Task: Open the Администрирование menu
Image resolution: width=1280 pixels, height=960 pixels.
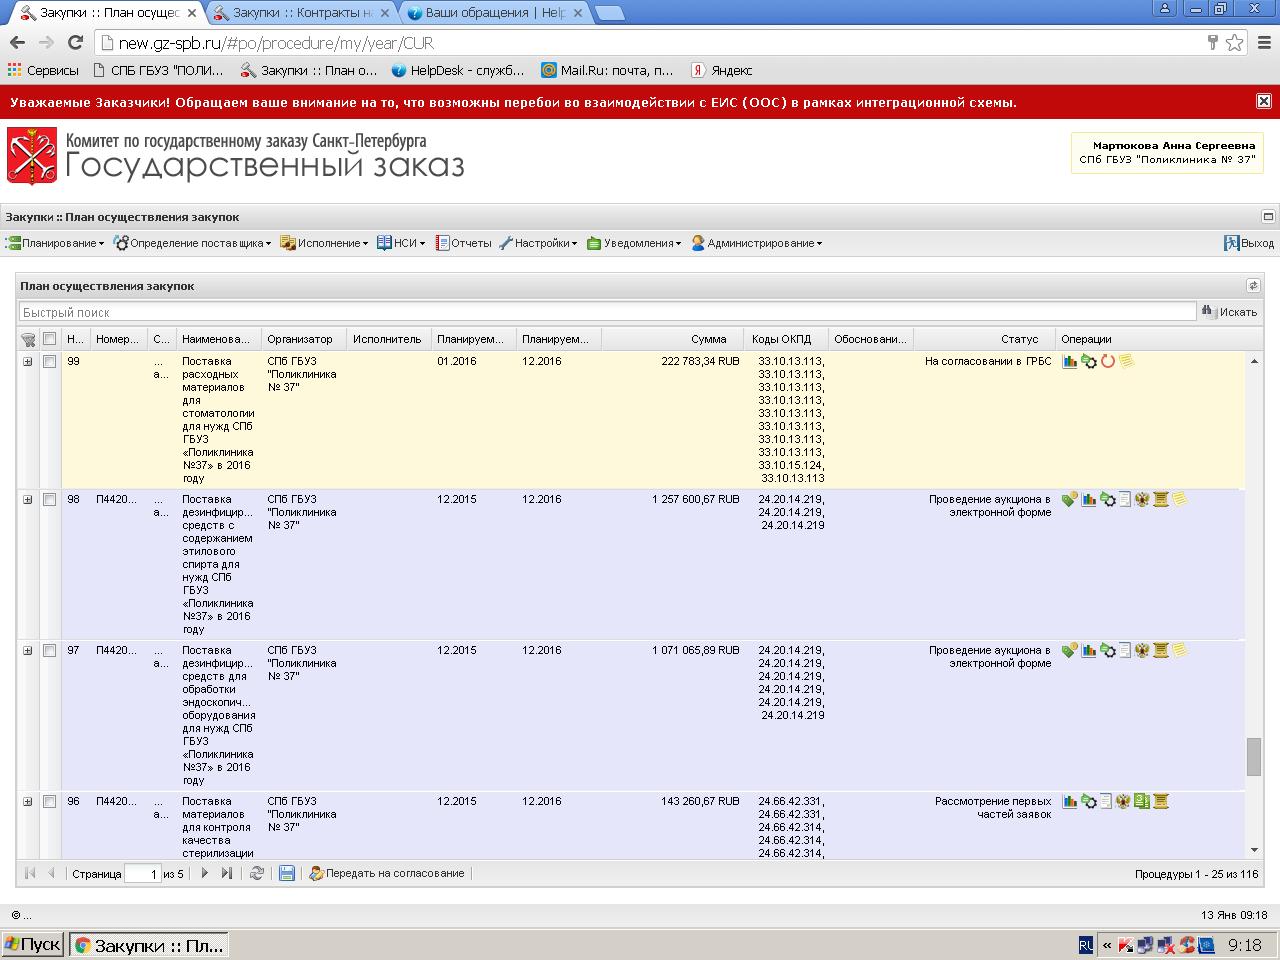Action: (x=757, y=243)
